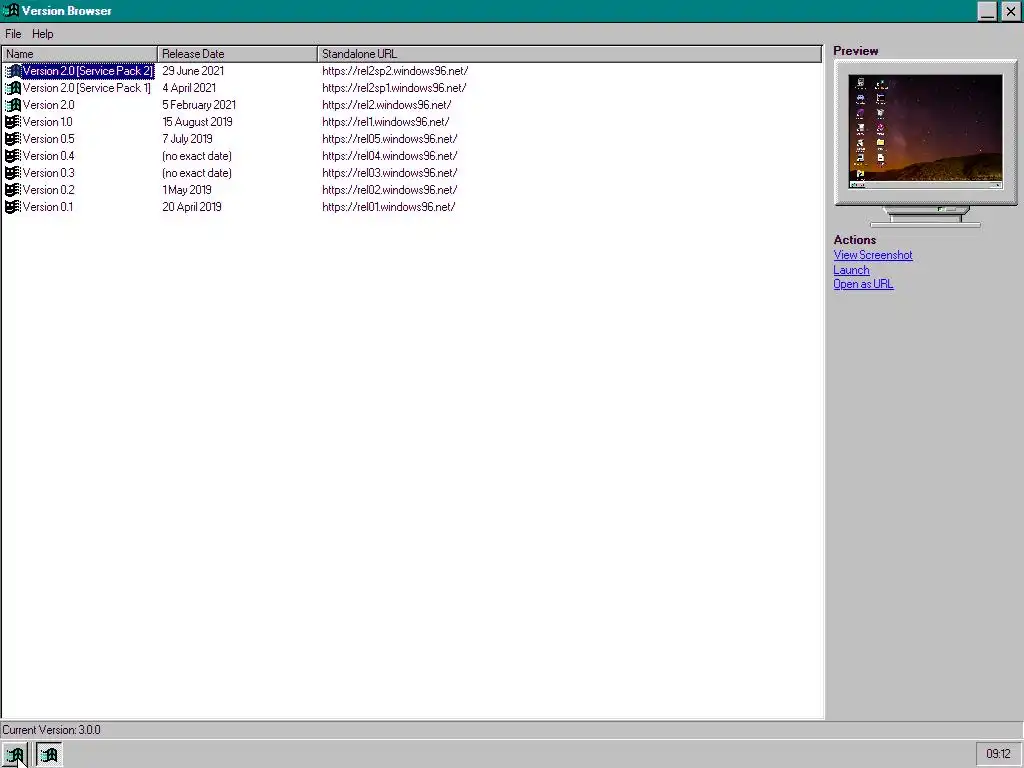
Task: Click the icon beside Version 2.0 [Service Pack 1]
Action: [x=13, y=88]
